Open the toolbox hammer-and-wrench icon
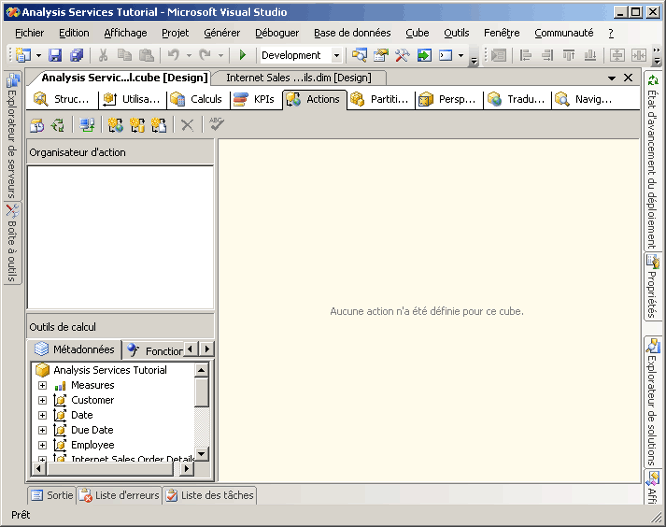This screenshot has width=666, height=527. click(402, 55)
